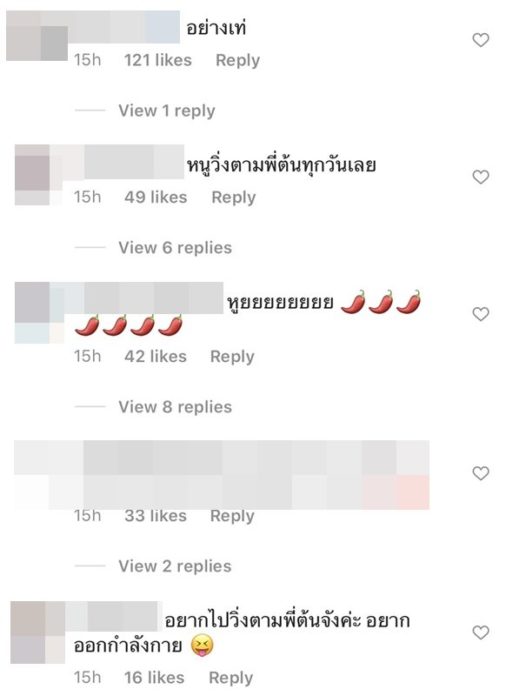Reply to the 42 likes comment
Screen dimensions: 519x696
point(232,357)
